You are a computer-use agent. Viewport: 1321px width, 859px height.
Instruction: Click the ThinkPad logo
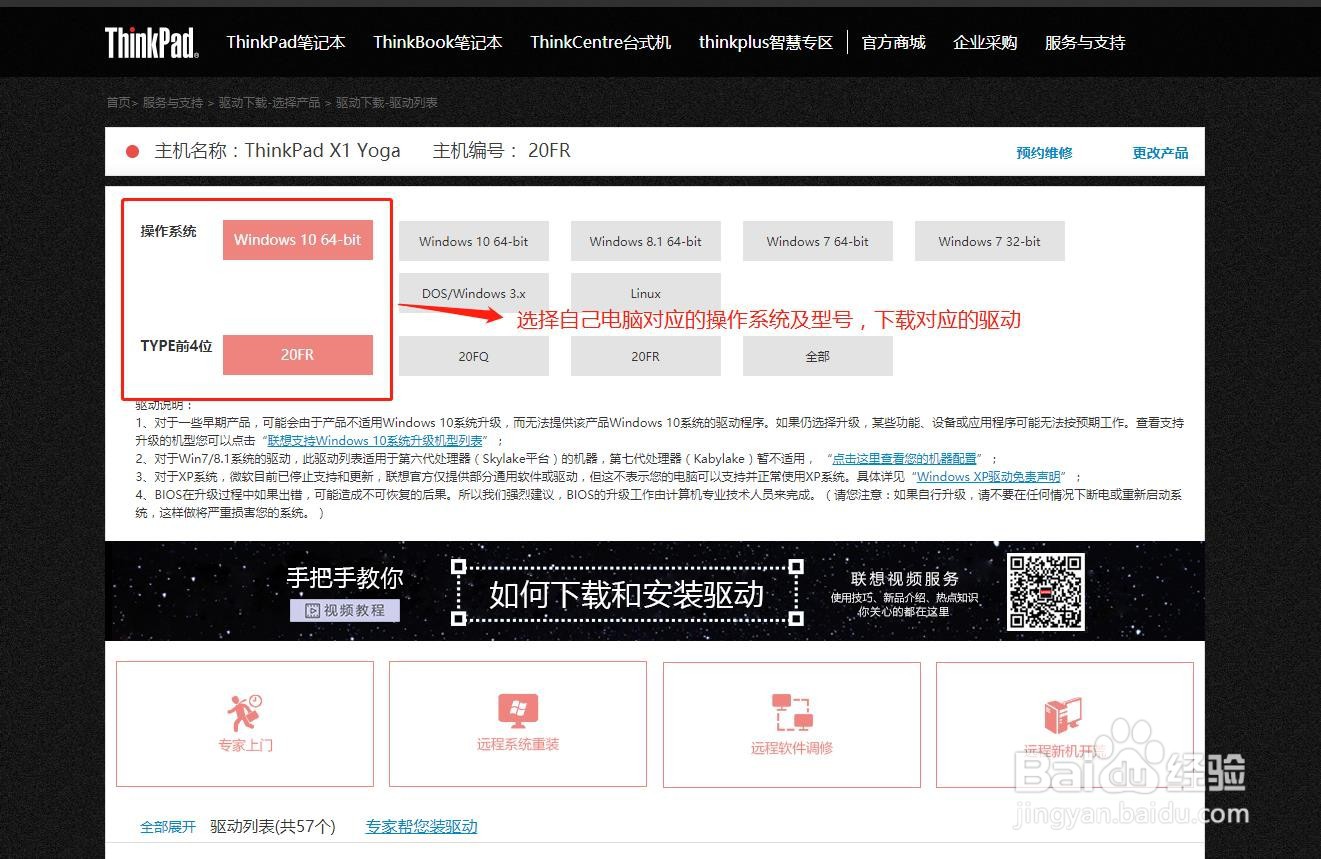tap(152, 42)
